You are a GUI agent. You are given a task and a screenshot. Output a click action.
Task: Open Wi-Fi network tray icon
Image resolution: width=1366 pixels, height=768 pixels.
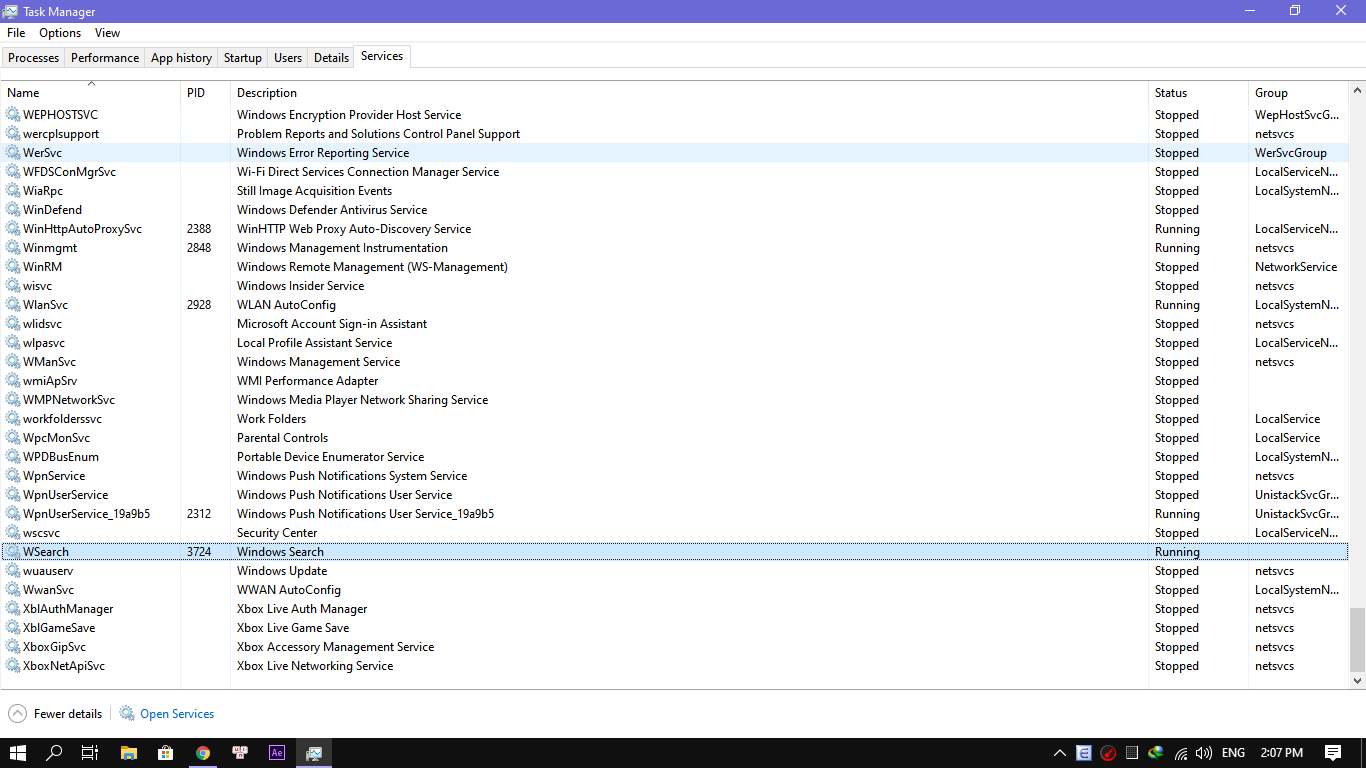point(1181,753)
